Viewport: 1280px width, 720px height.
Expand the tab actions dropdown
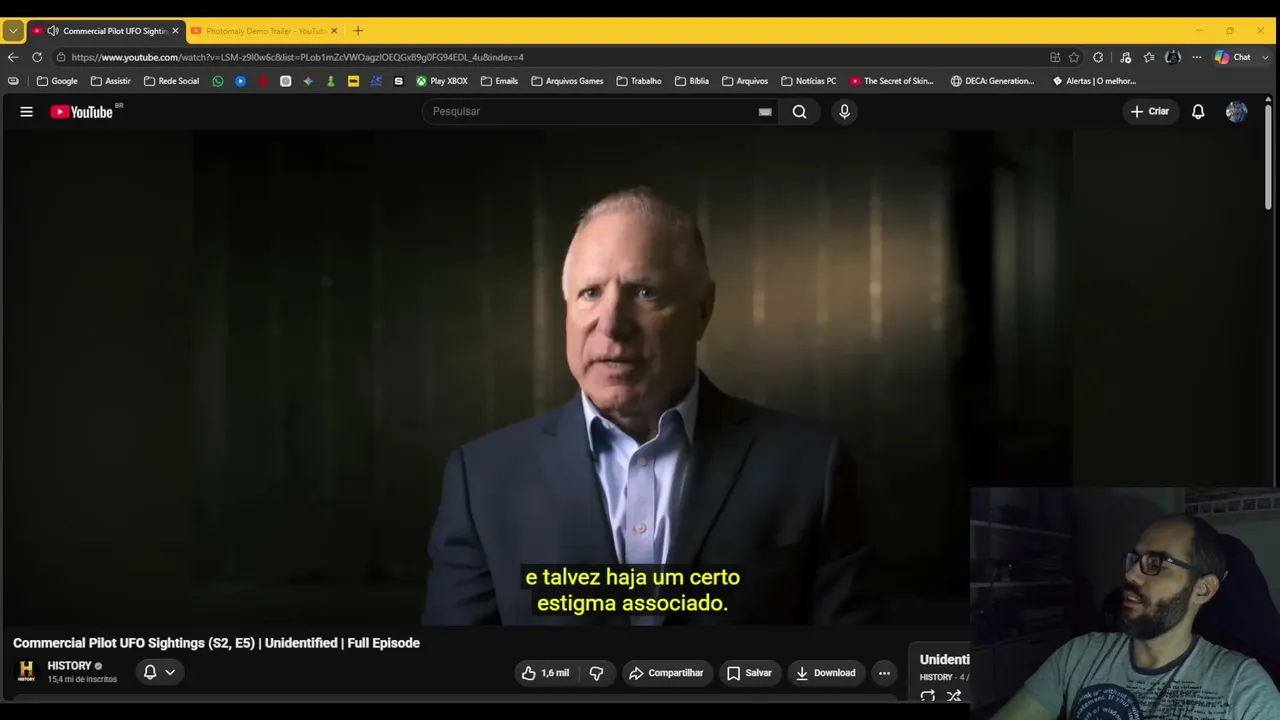[x=13, y=31]
